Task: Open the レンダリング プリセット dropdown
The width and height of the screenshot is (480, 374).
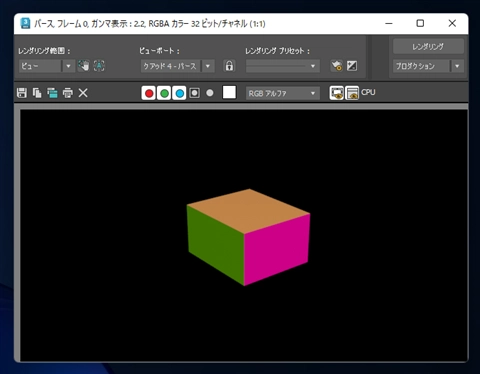Action: pos(283,66)
